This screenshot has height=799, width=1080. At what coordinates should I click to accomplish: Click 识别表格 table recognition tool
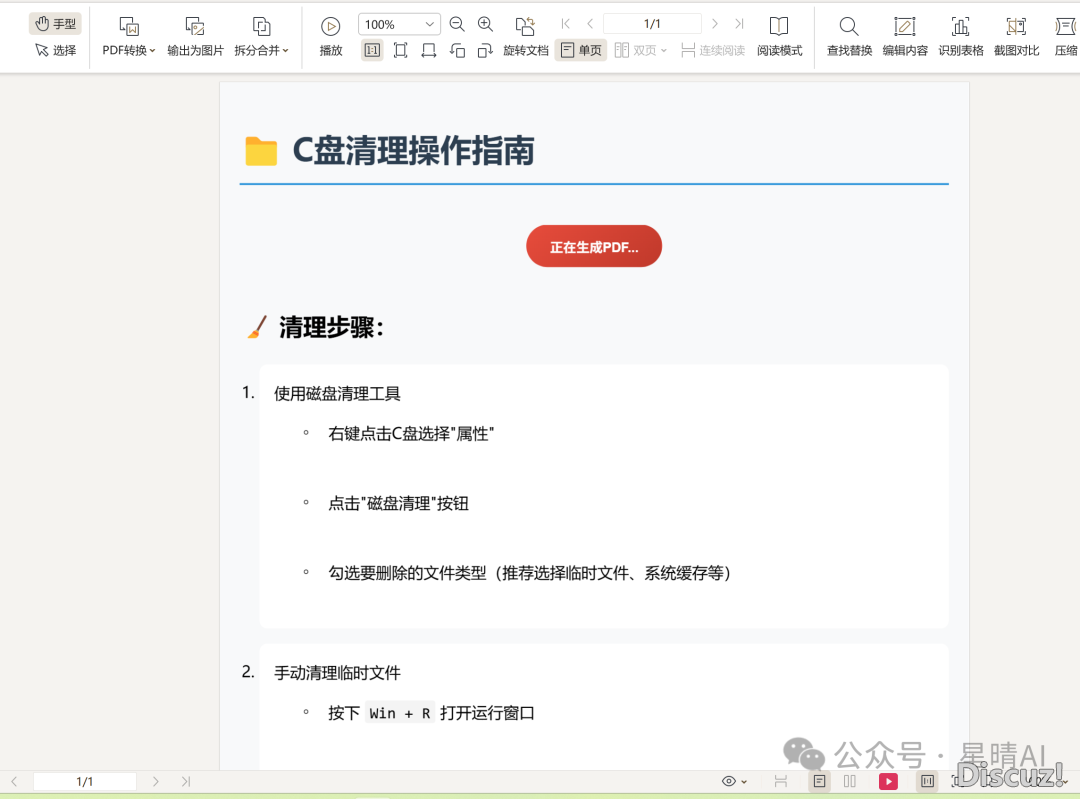[961, 37]
